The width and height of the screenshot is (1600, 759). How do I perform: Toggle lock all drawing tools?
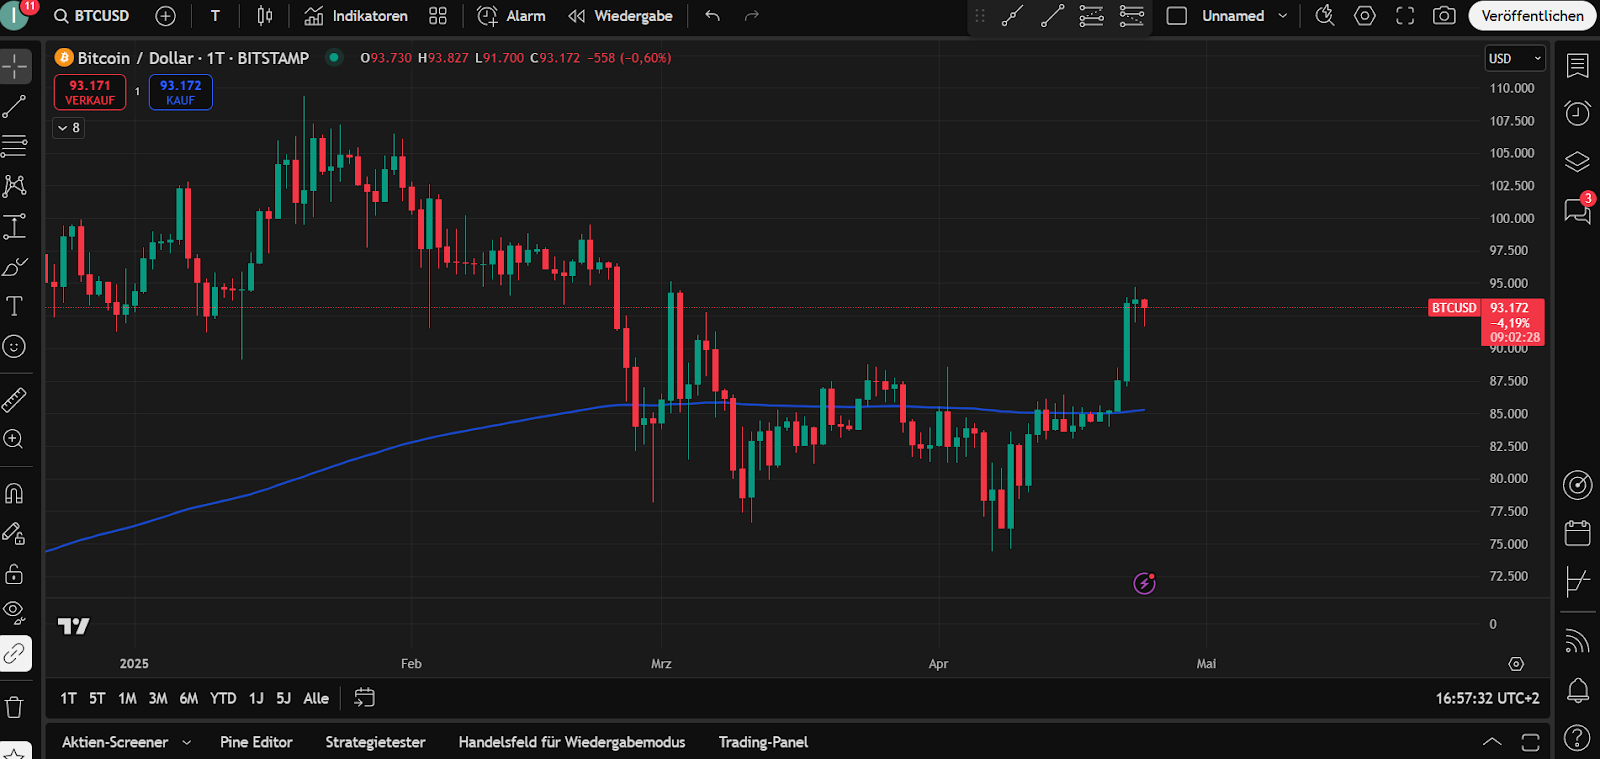[x=15, y=574]
